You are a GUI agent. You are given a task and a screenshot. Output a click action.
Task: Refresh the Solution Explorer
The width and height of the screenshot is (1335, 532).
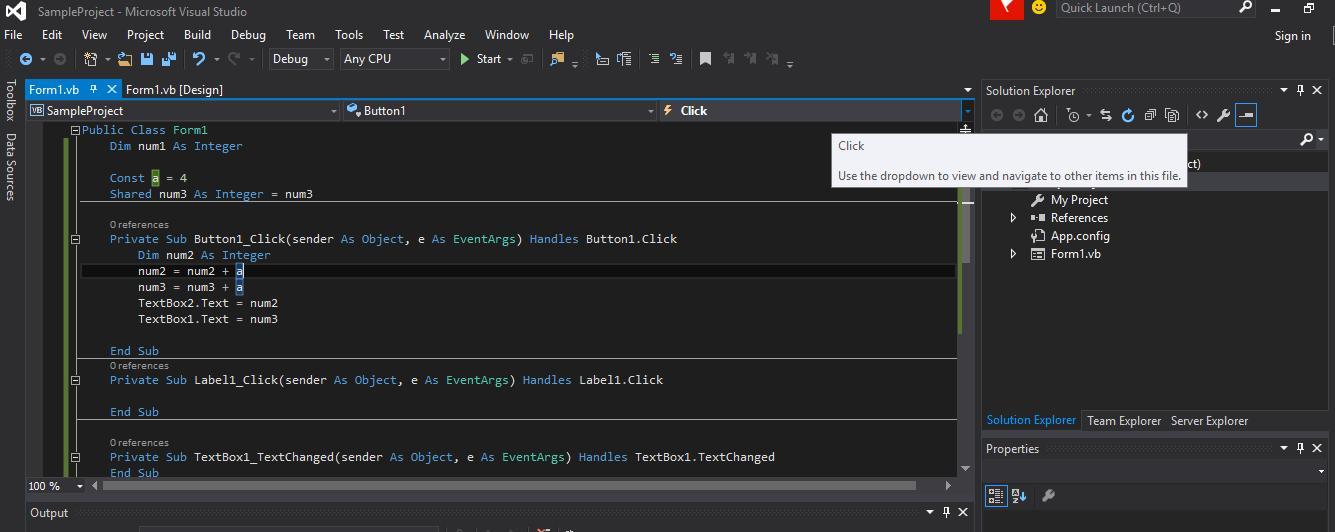coord(1128,116)
